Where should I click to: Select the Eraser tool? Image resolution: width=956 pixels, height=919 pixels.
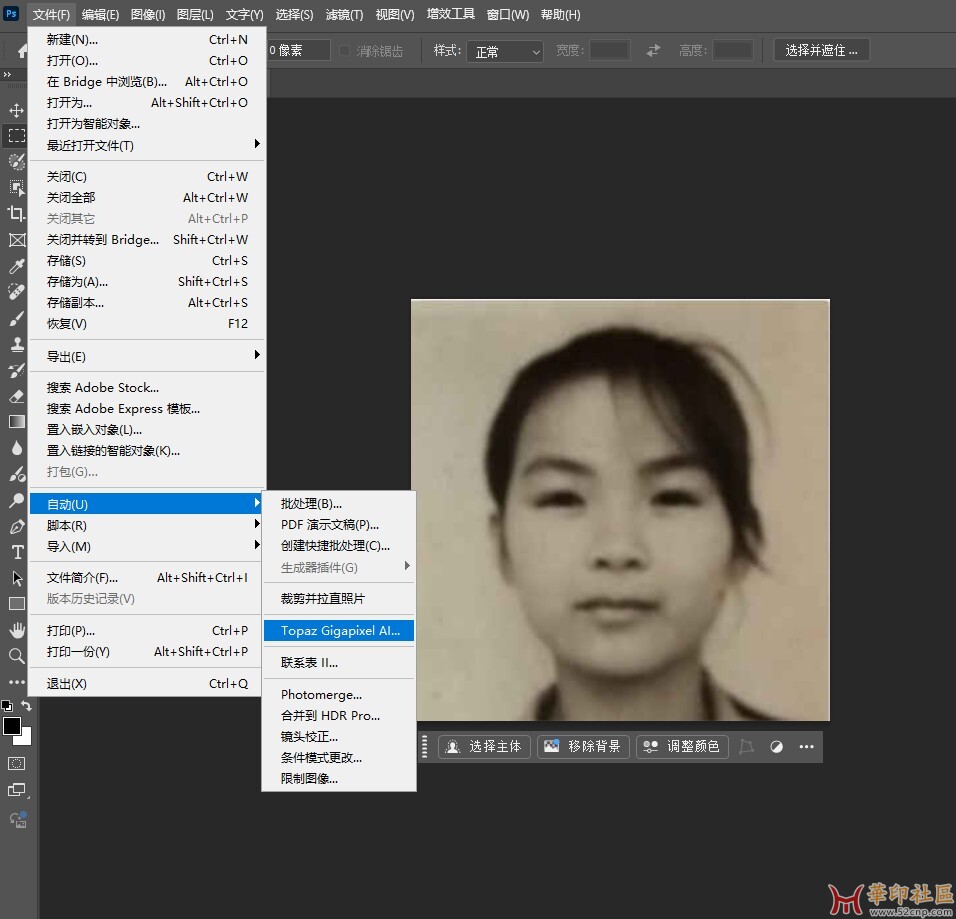pyautogui.click(x=17, y=396)
